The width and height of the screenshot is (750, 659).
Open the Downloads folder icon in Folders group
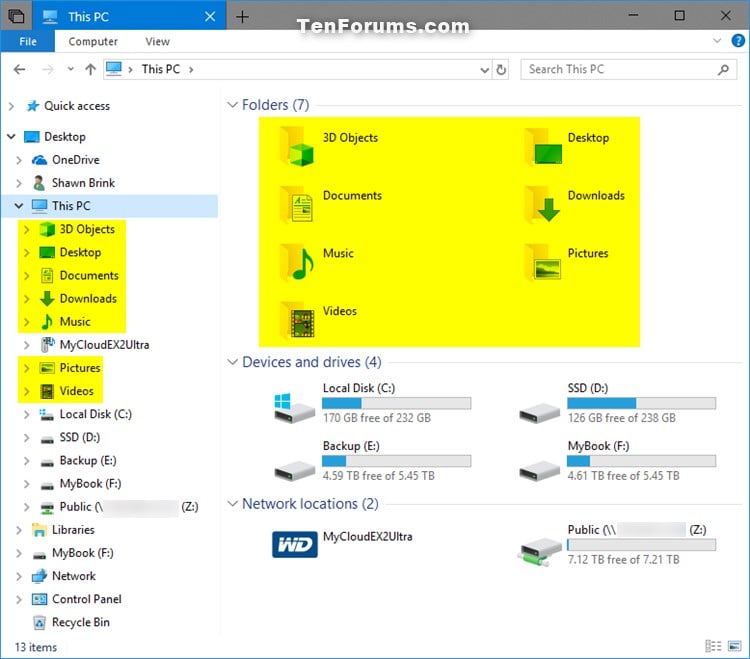click(543, 204)
